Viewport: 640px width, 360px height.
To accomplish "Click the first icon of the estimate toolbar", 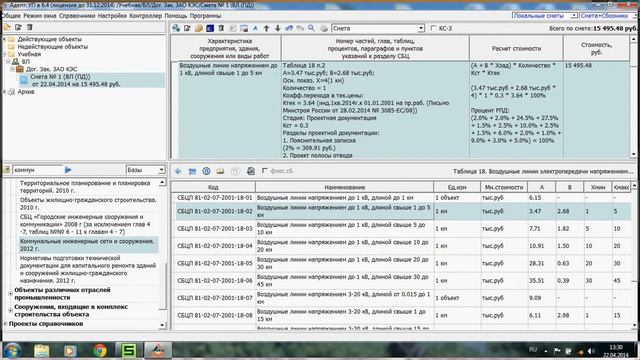I will 176,28.
